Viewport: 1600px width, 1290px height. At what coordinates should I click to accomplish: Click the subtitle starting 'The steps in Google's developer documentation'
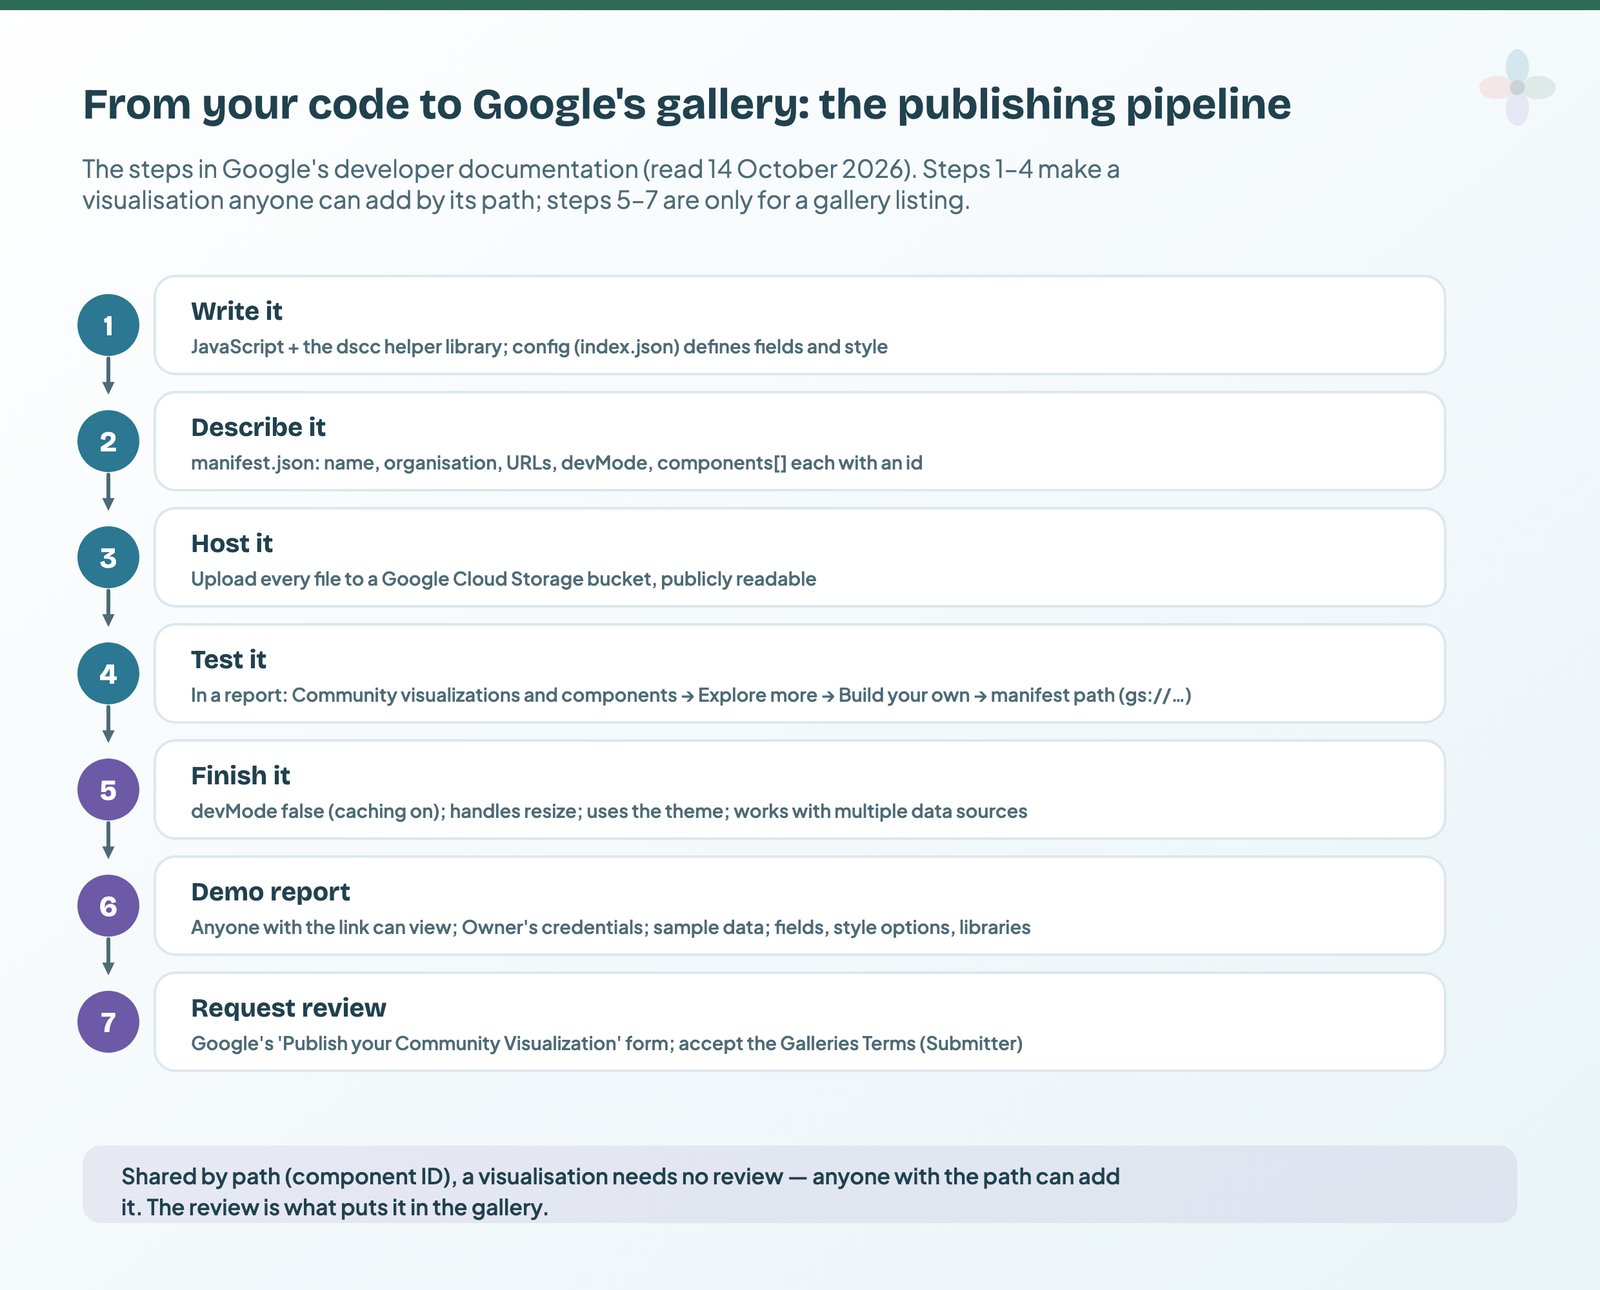point(601,185)
